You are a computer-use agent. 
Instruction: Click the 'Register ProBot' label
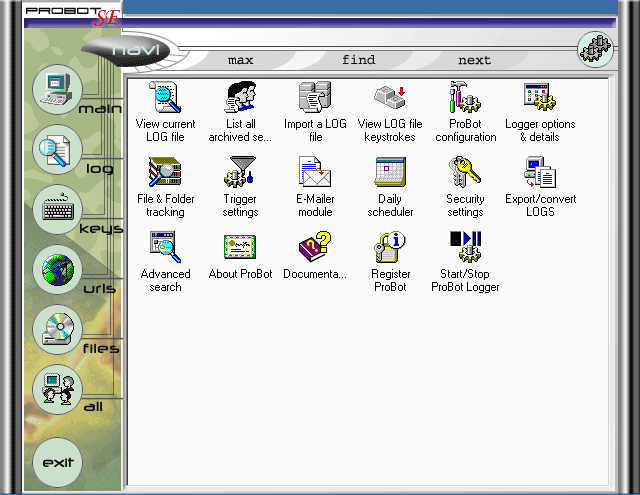pos(391,280)
